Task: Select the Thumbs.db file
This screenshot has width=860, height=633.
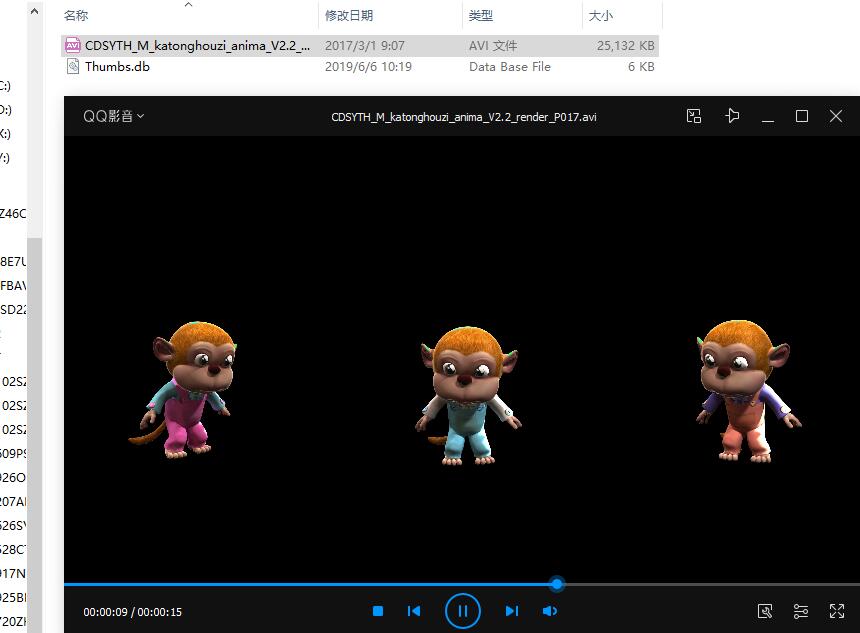Action: pos(117,67)
